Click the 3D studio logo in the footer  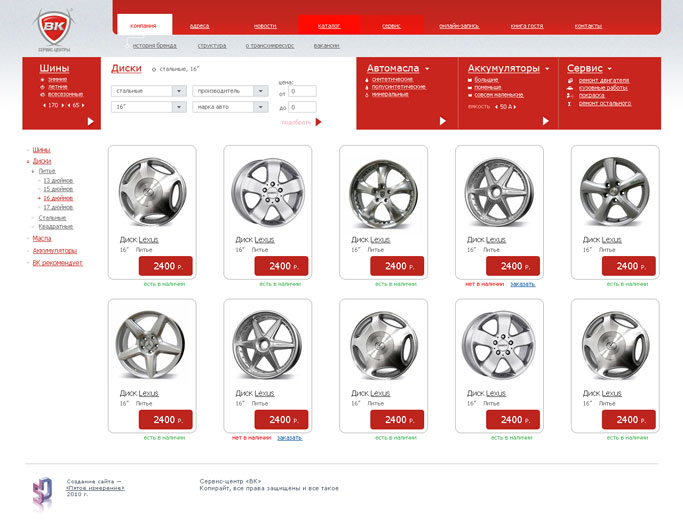[x=43, y=494]
